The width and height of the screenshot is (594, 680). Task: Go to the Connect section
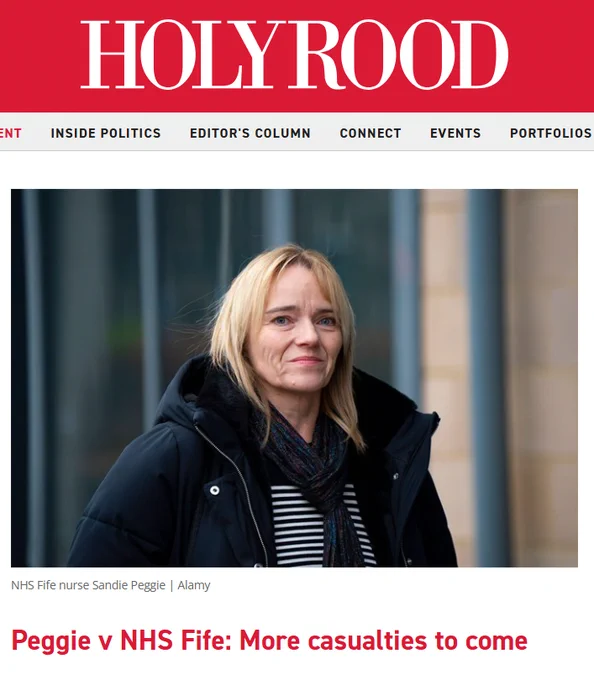click(x=371, y=133)
